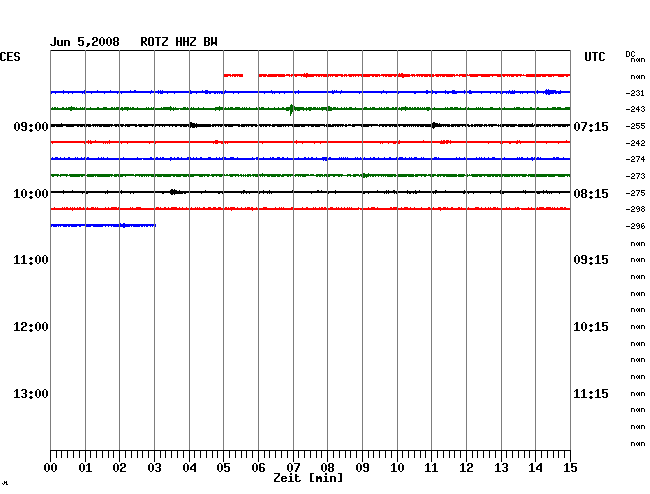Click the 10:00 local time label
The width and height of the screenshot is (650, 494).
pos(31,194)
